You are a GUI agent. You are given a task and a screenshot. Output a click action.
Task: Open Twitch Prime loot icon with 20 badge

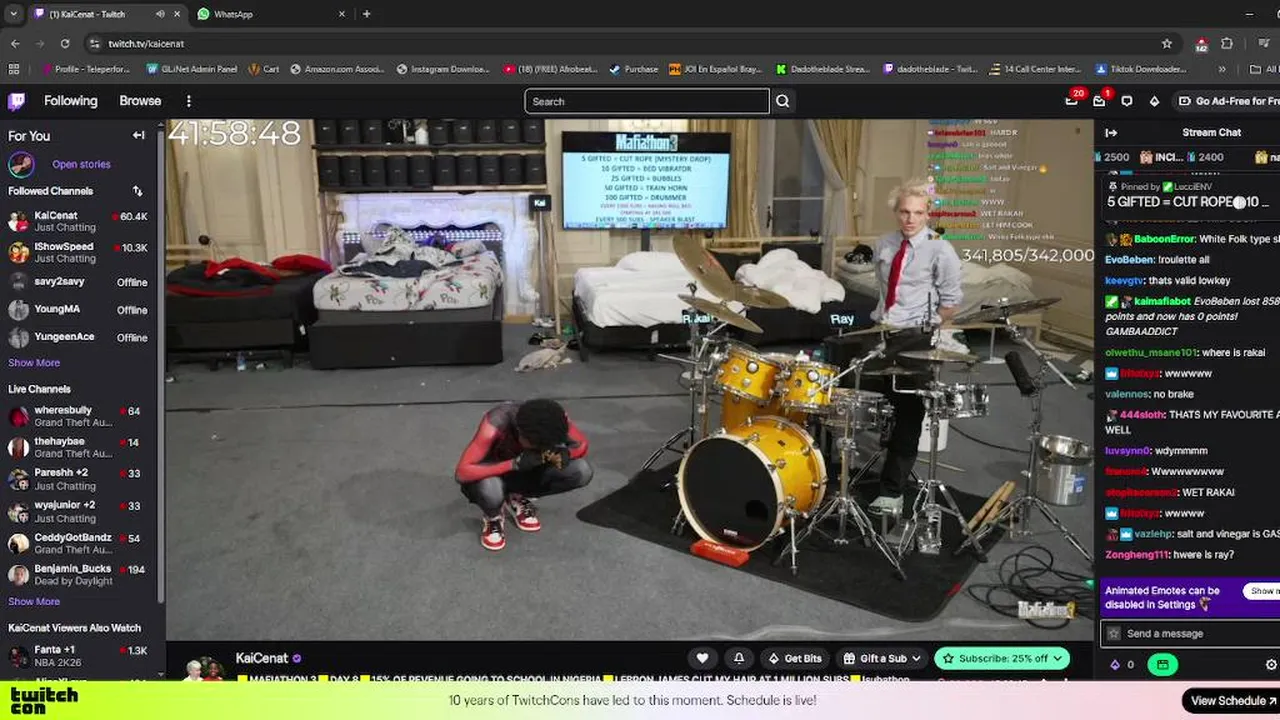point(1072,101)
